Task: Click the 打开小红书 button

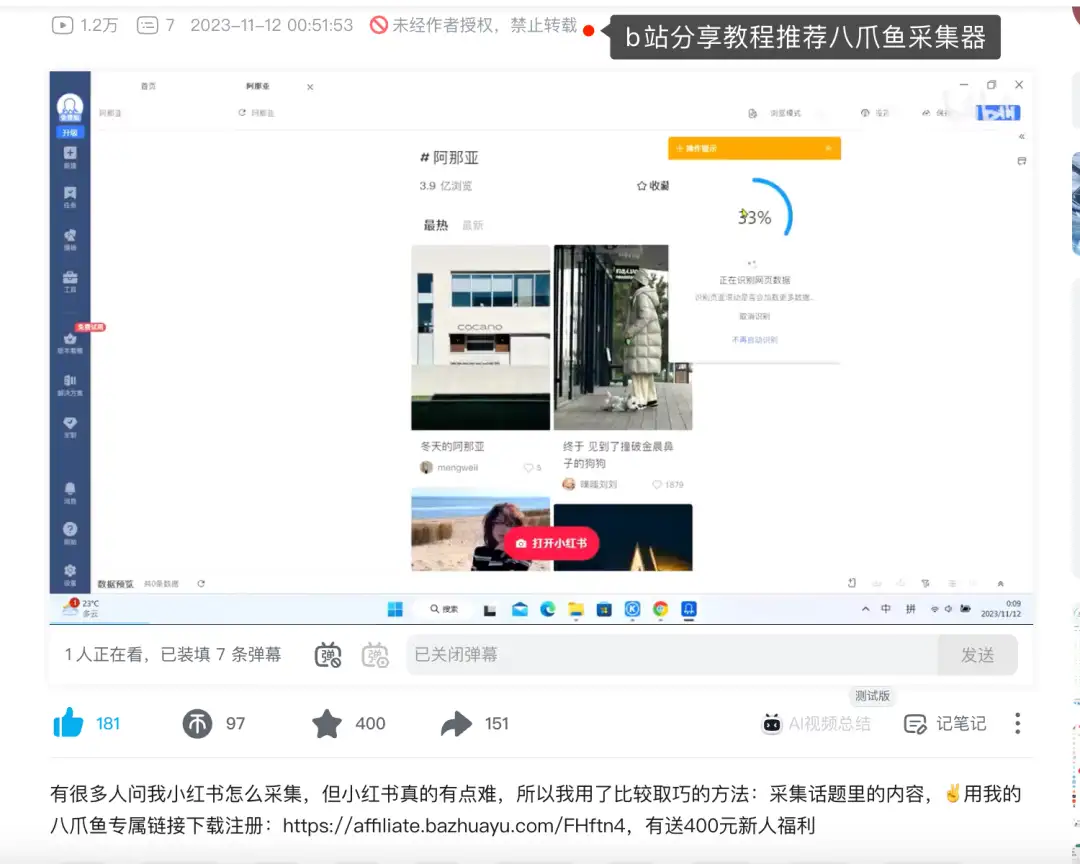Action: pyautogui.click(x=552, y=543)
